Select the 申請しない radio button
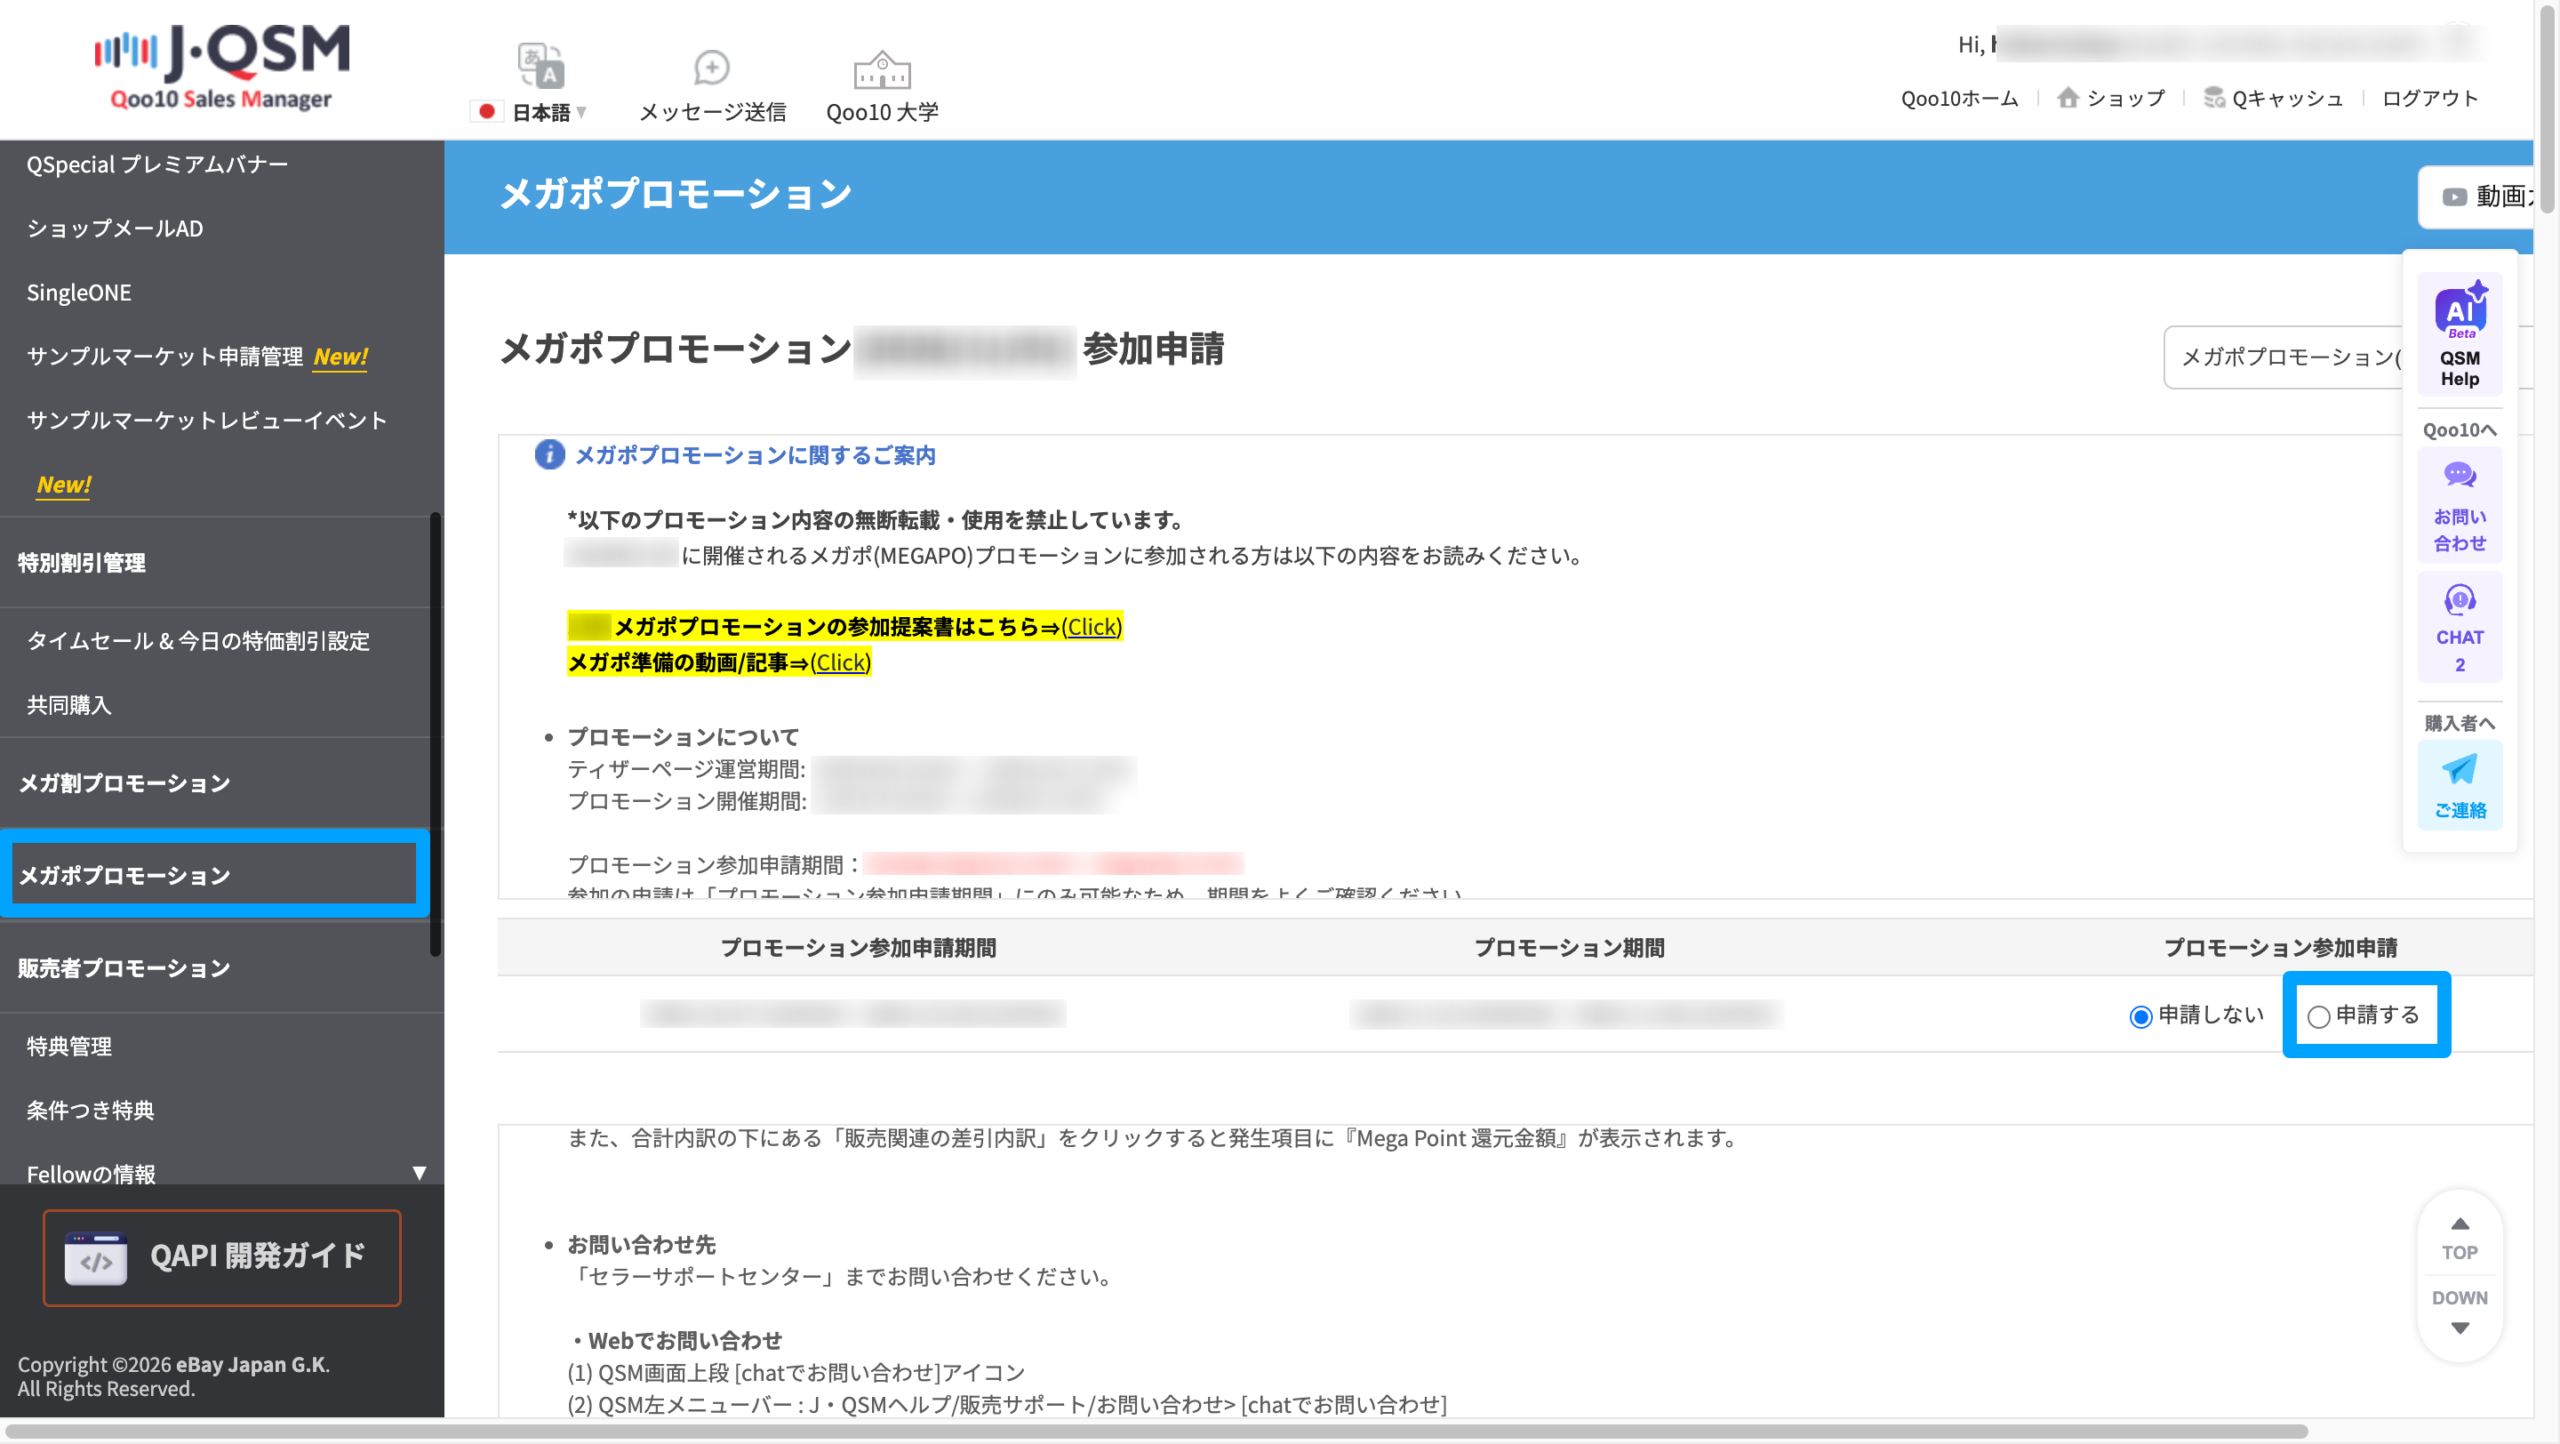This screenshot has height=1444, width=2560. point(2140,1017)
